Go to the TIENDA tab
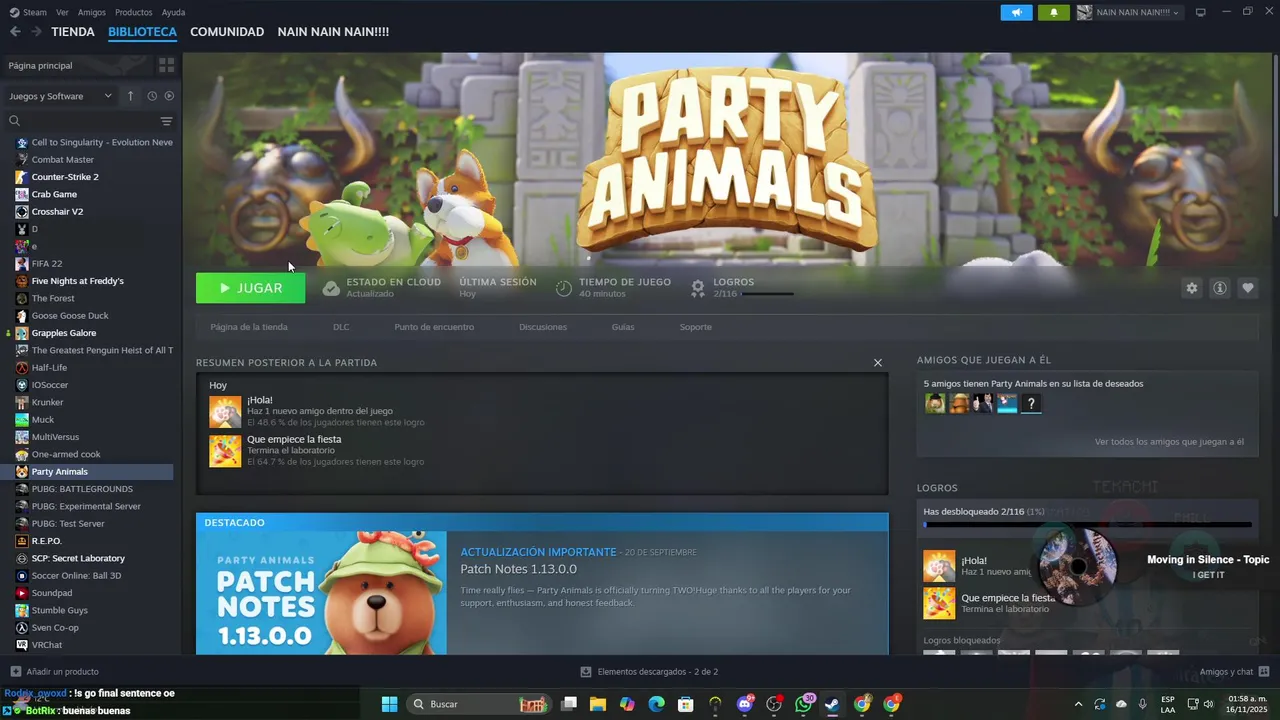 [73, 32]
